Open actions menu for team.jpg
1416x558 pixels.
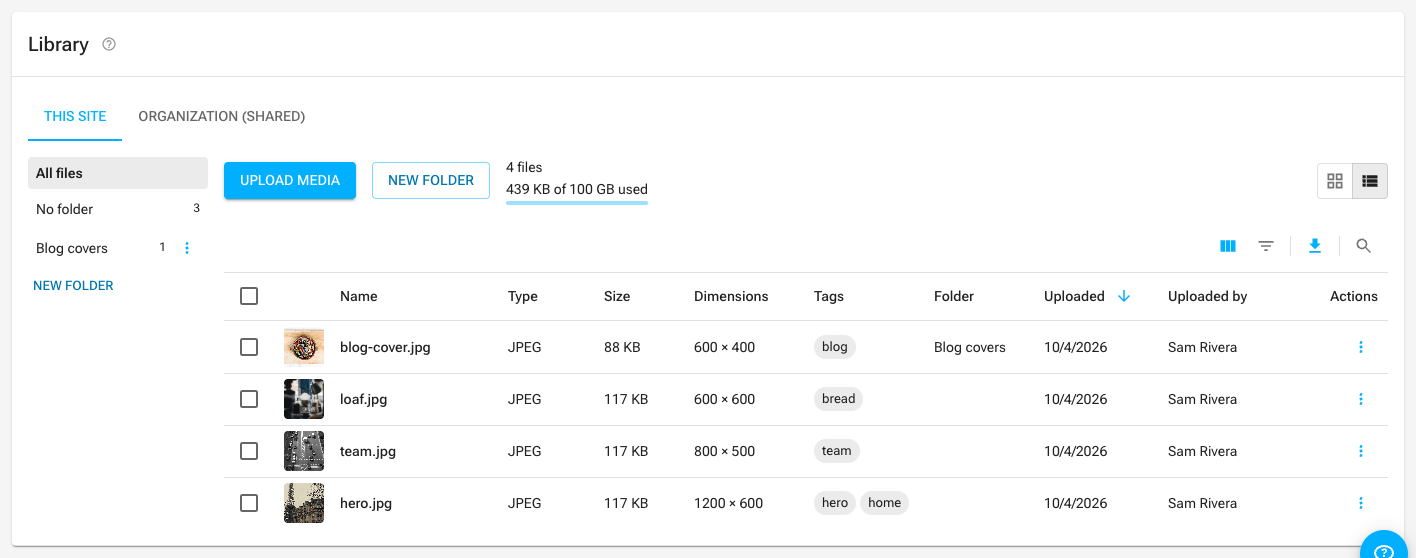1361,451
